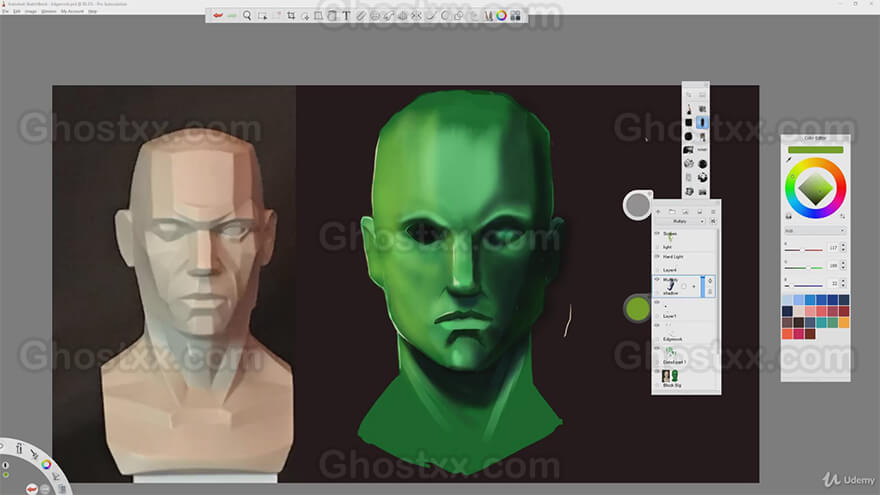Click the green value stepper arrows
Screen dimensions: 880x495
coord(843,265)
